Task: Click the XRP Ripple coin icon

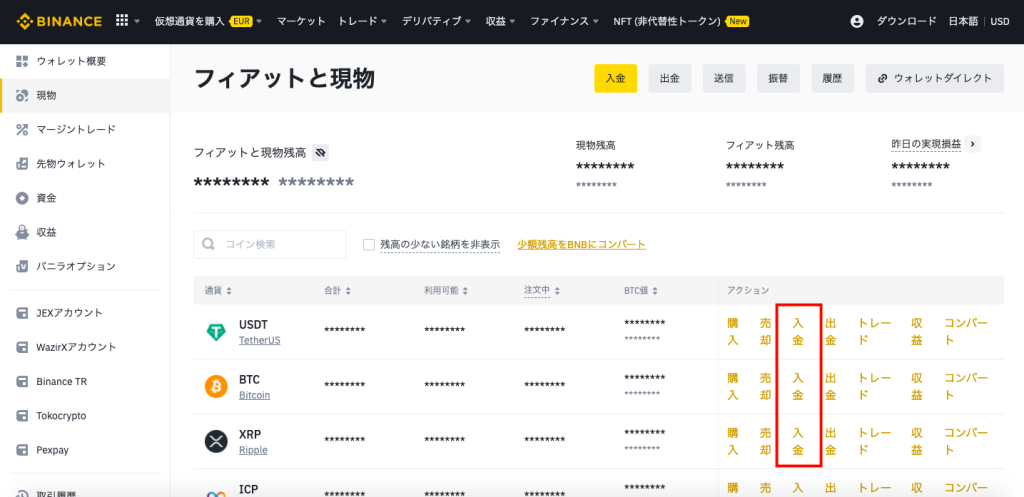Action: (216, 441)
